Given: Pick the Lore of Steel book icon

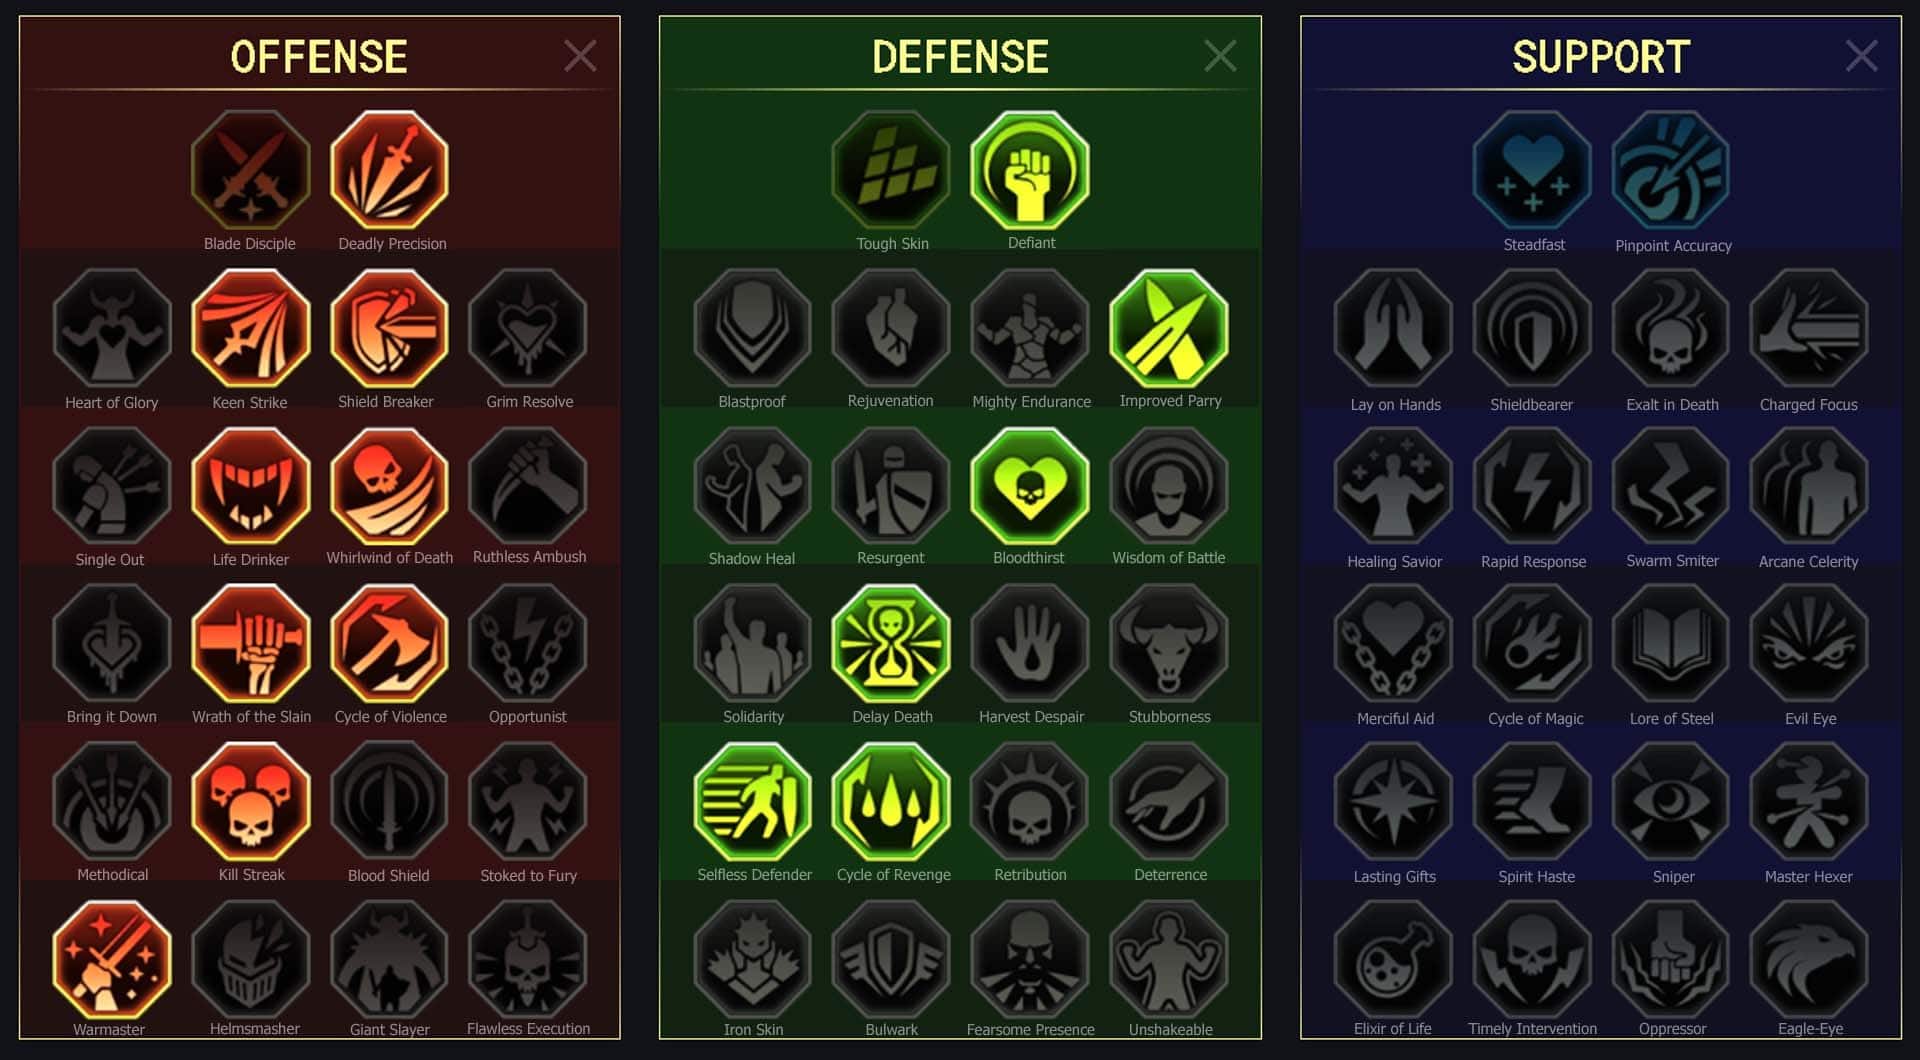Looking at the screenshot, I should pos(1671,645).
